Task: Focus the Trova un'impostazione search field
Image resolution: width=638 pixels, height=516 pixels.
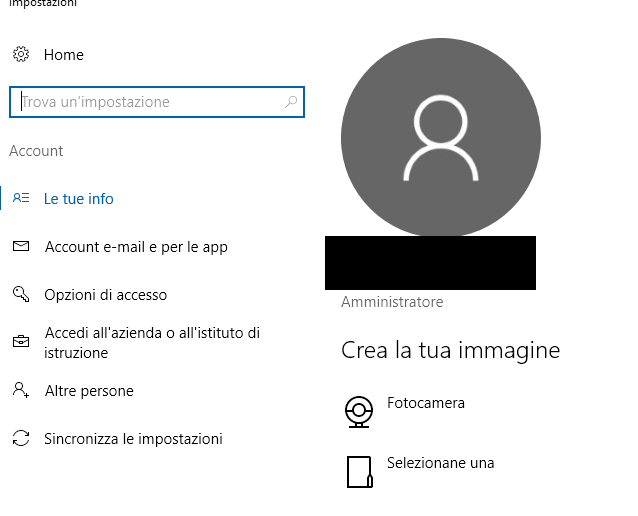Action: point(157,102)
